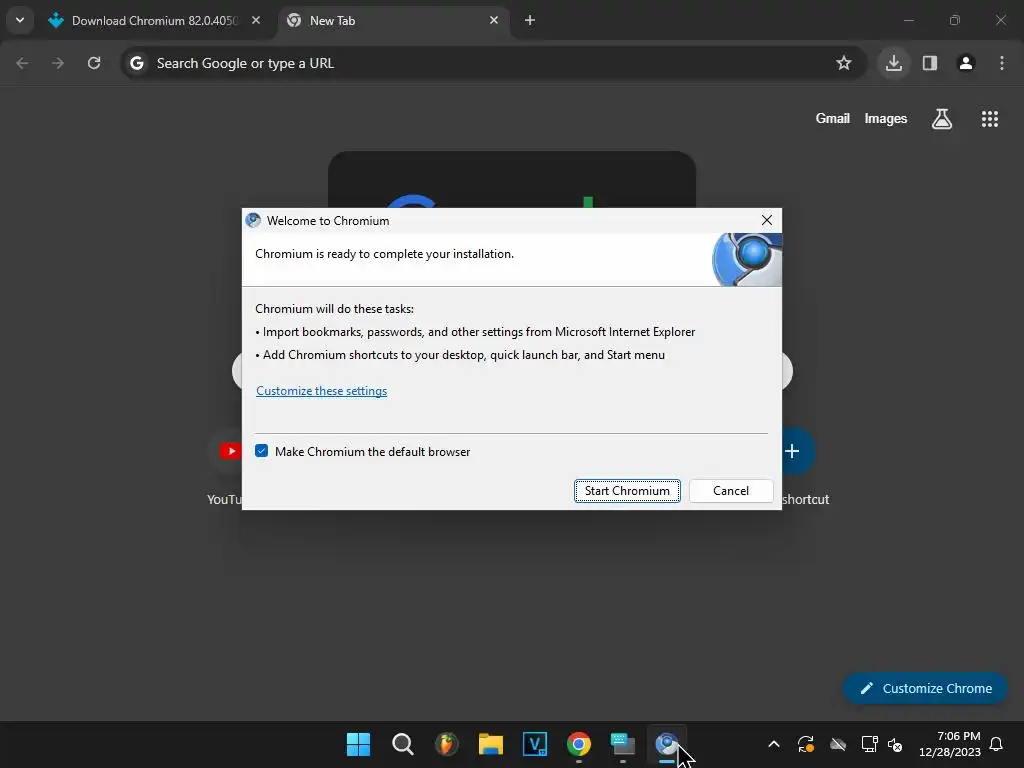
Task: Open Vegas Pro from taskbar
Action: pos(535,744)
